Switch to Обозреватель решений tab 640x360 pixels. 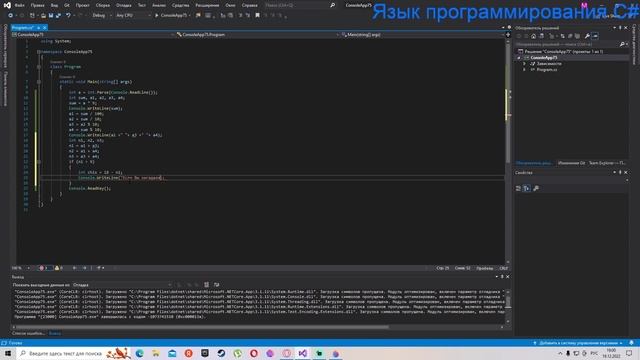(533, 163)
